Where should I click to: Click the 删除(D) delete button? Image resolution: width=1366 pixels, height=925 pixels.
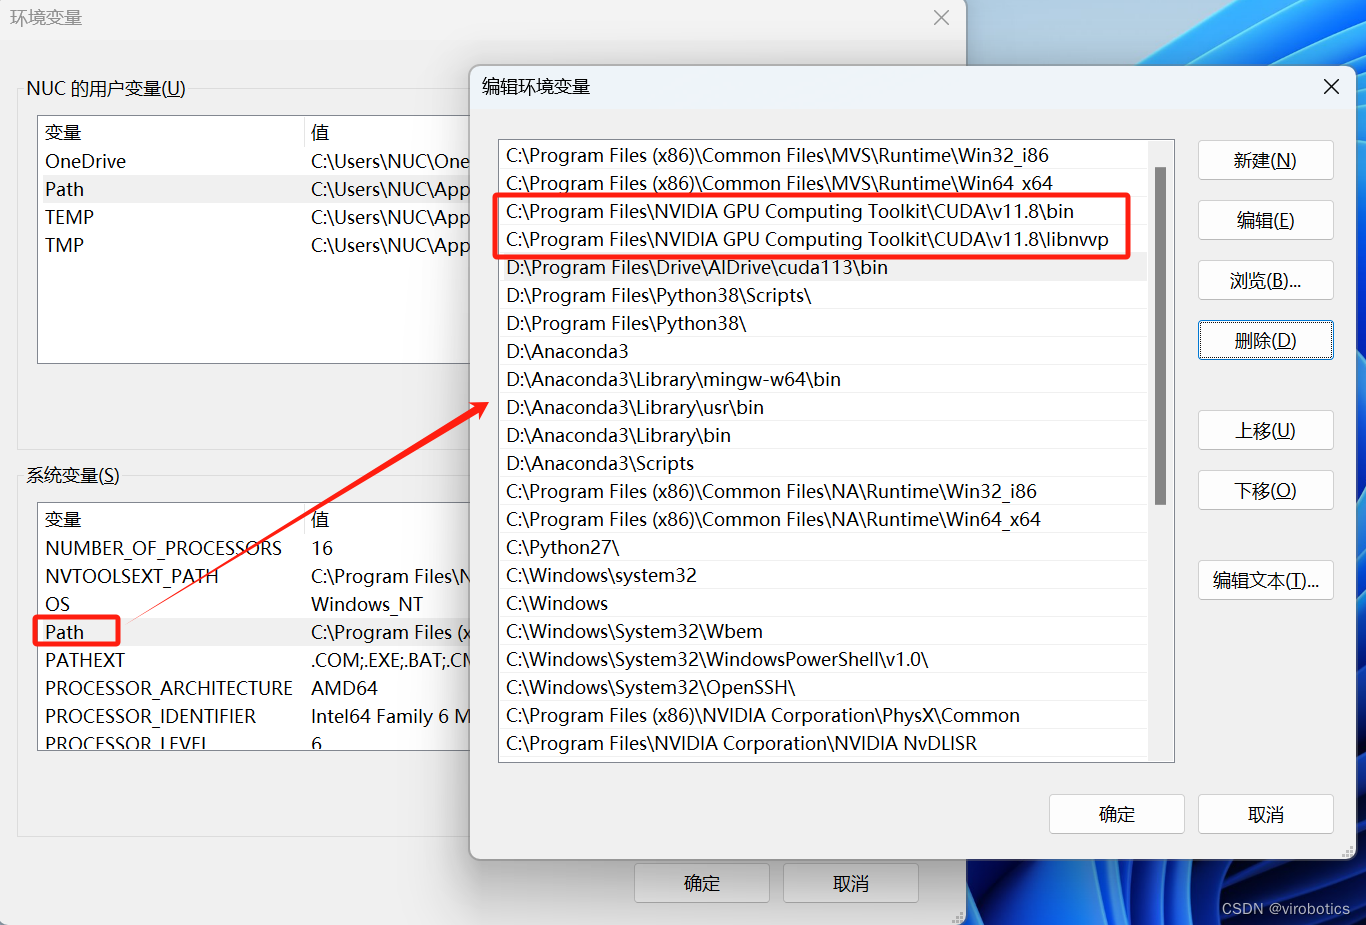pos(1265,340)
